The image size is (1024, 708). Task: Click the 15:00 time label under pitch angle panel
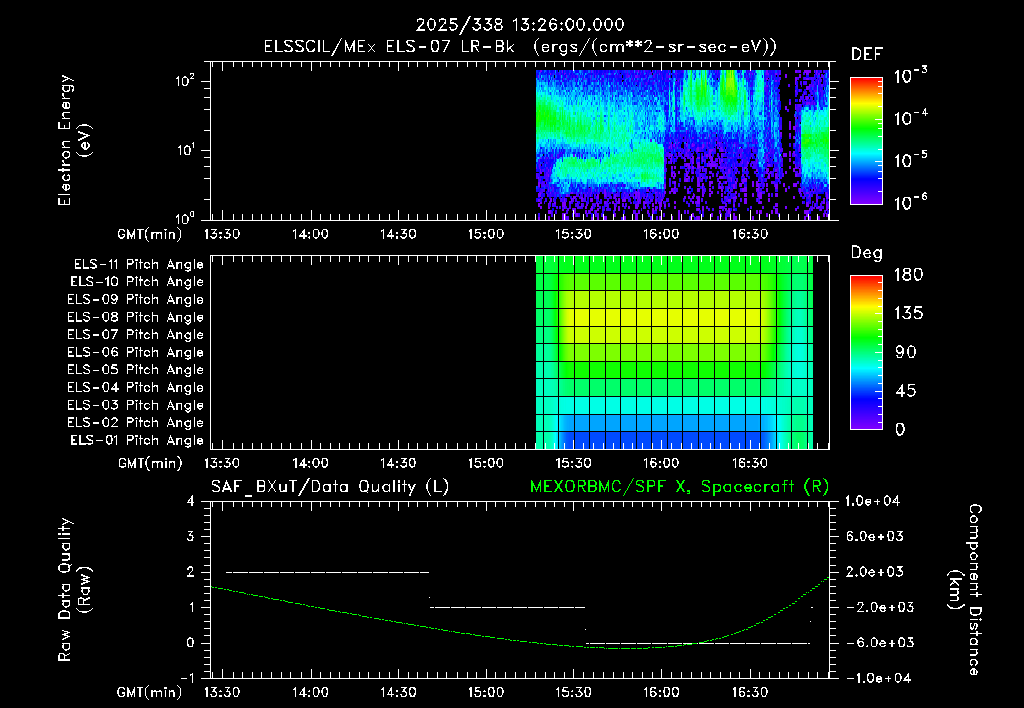tap(485, 463)
